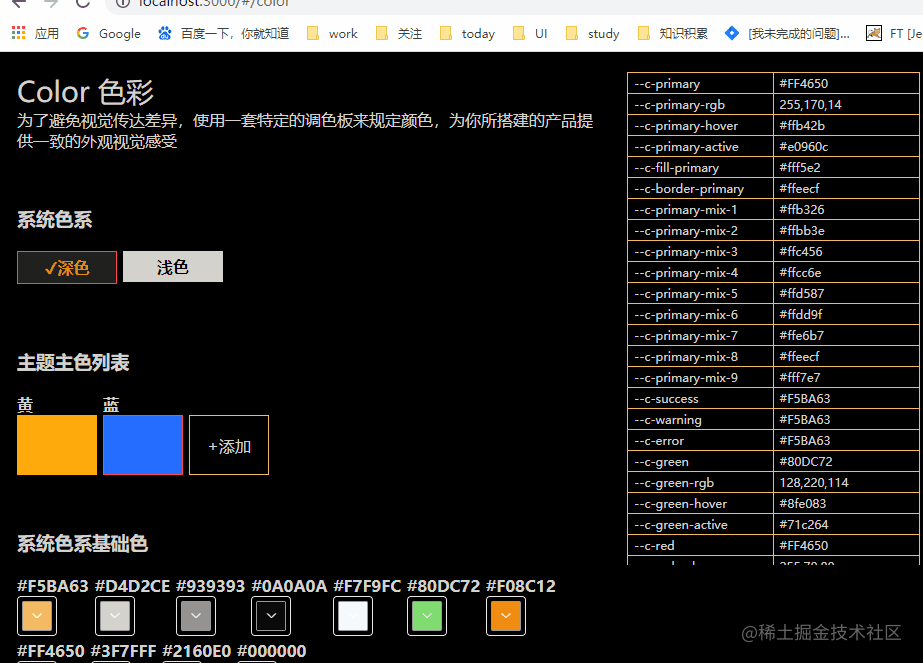This screenshot has height=663, width=923.
Task: Open the #F5BA63 color dropdown
Action: [36, 616]
